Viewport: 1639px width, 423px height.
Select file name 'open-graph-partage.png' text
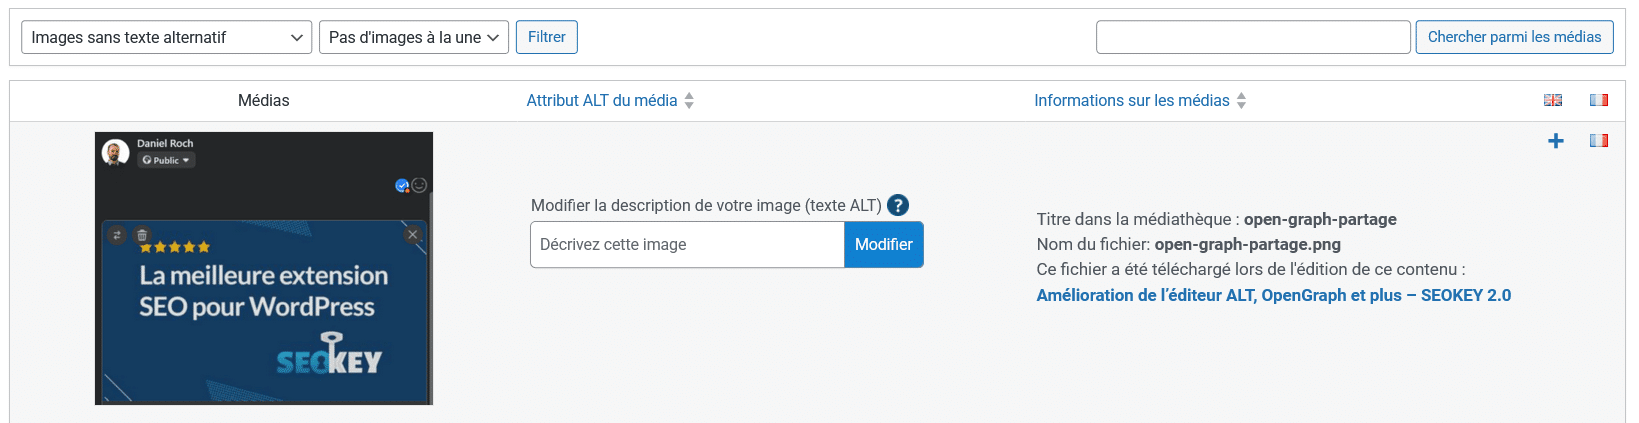1247,244
